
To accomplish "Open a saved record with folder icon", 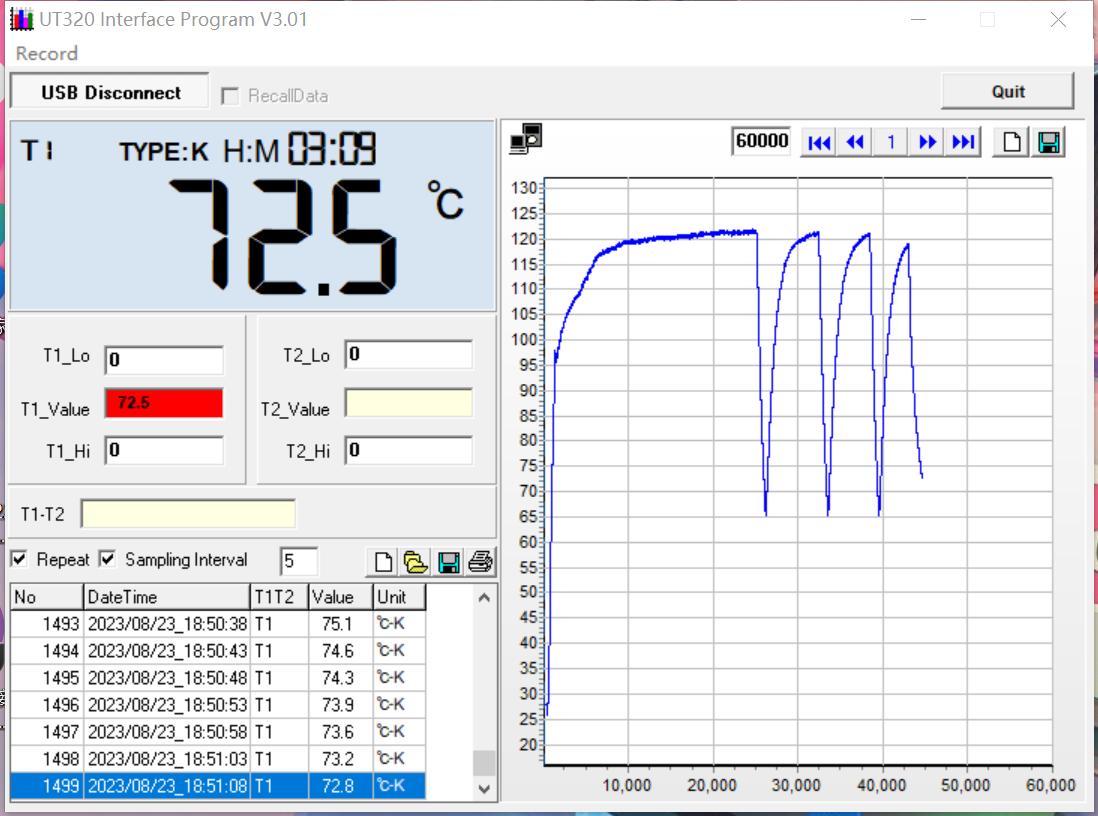I will pyautogui.click(x=416, y=562).
